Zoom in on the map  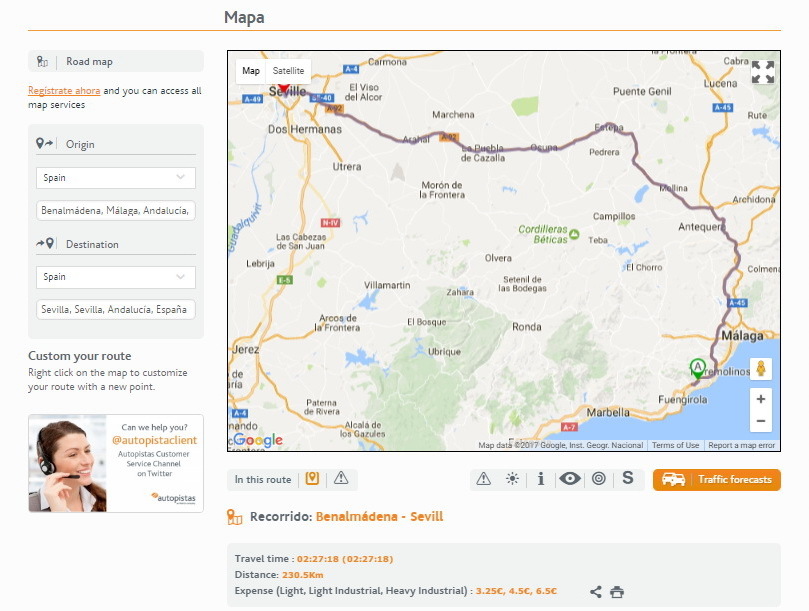coord(761,399)
